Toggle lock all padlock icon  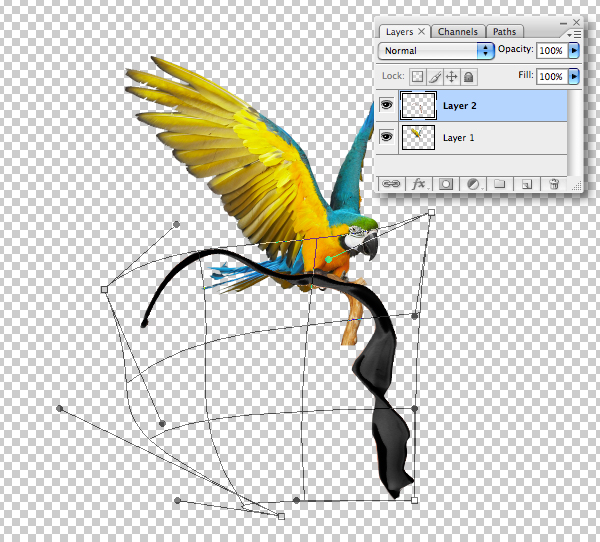pos(469,77)
